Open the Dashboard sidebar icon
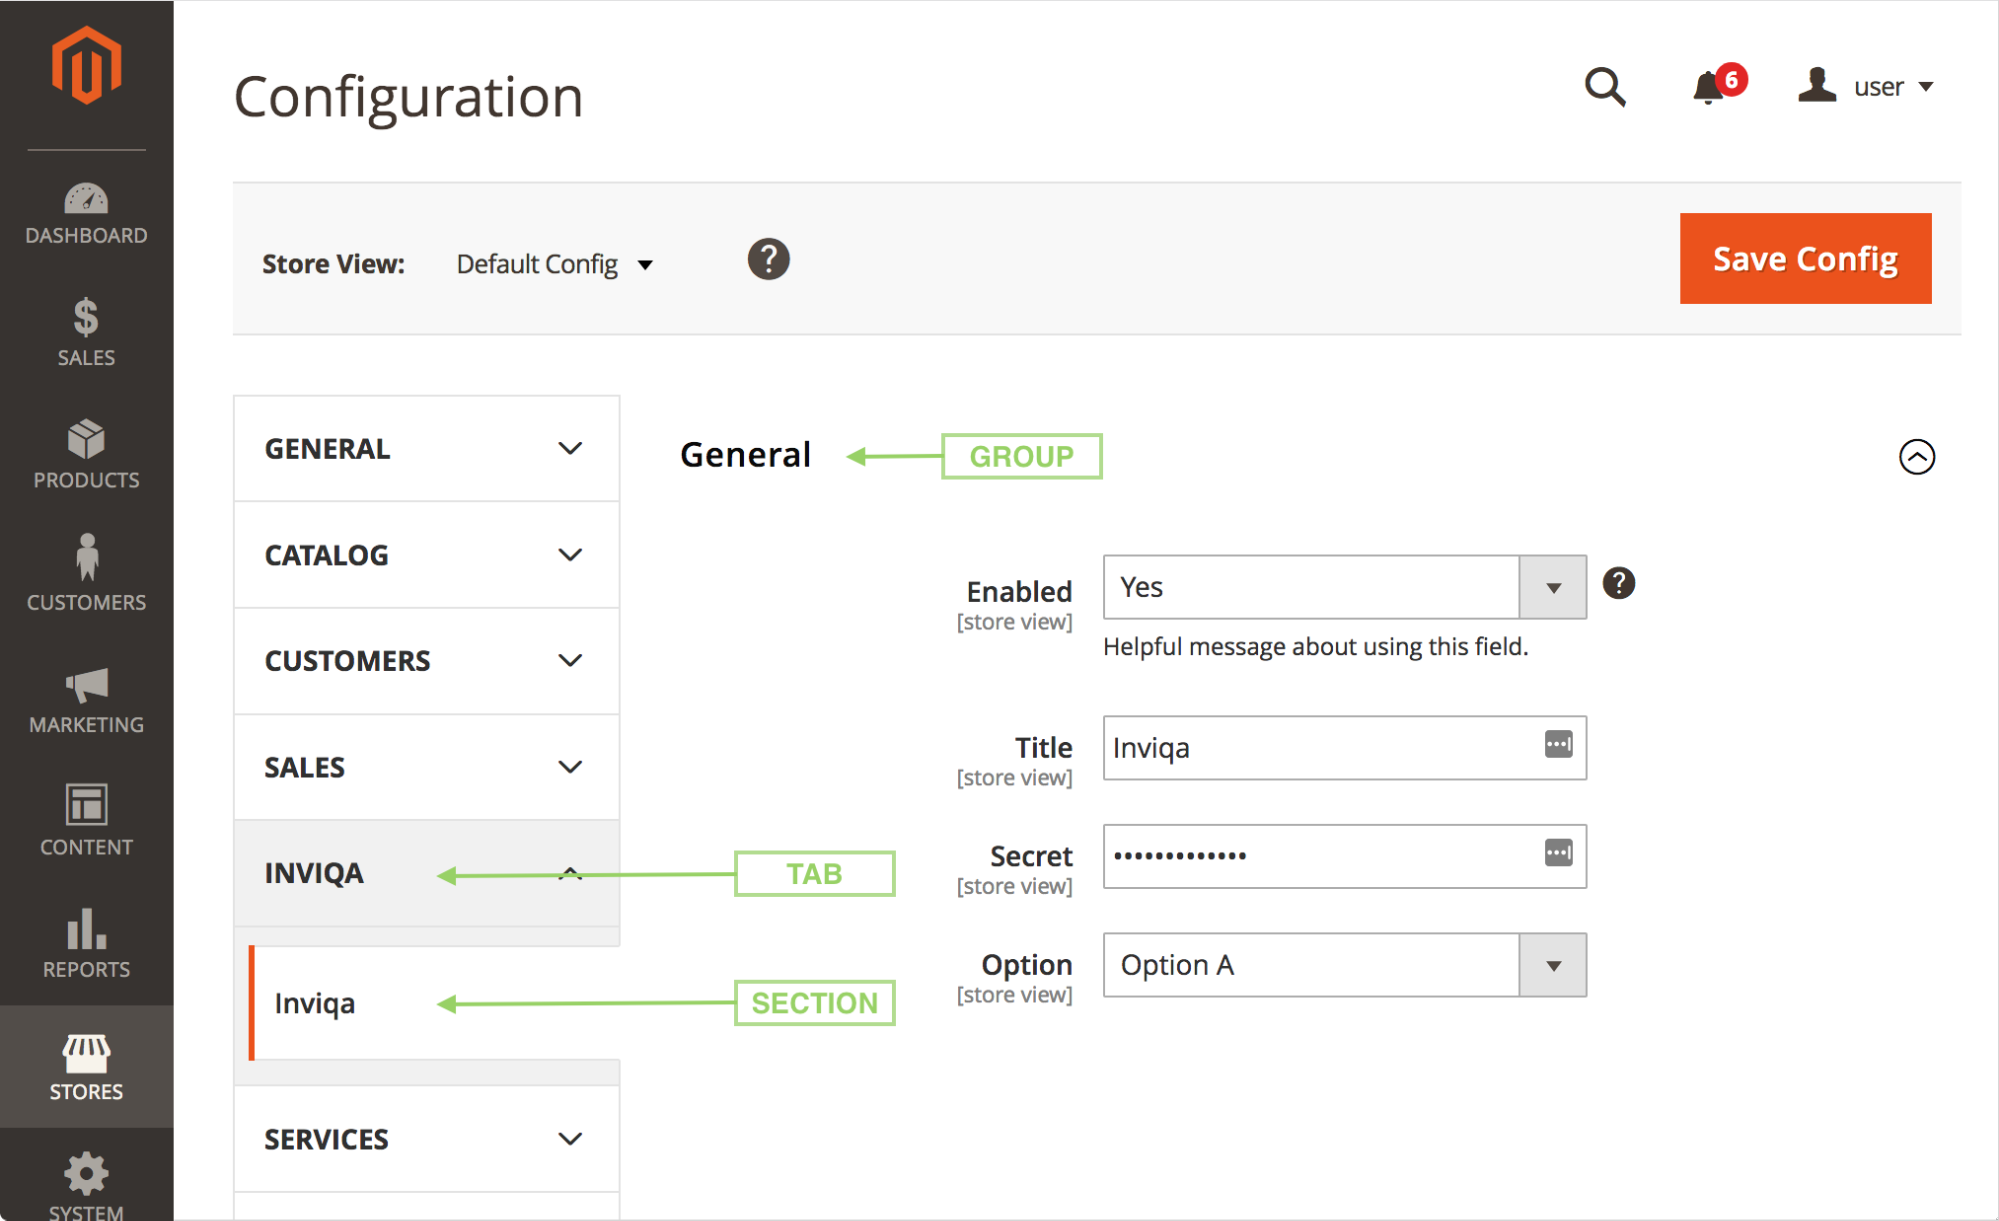Screen dimensions: 1999x1221 pos(86,199)
